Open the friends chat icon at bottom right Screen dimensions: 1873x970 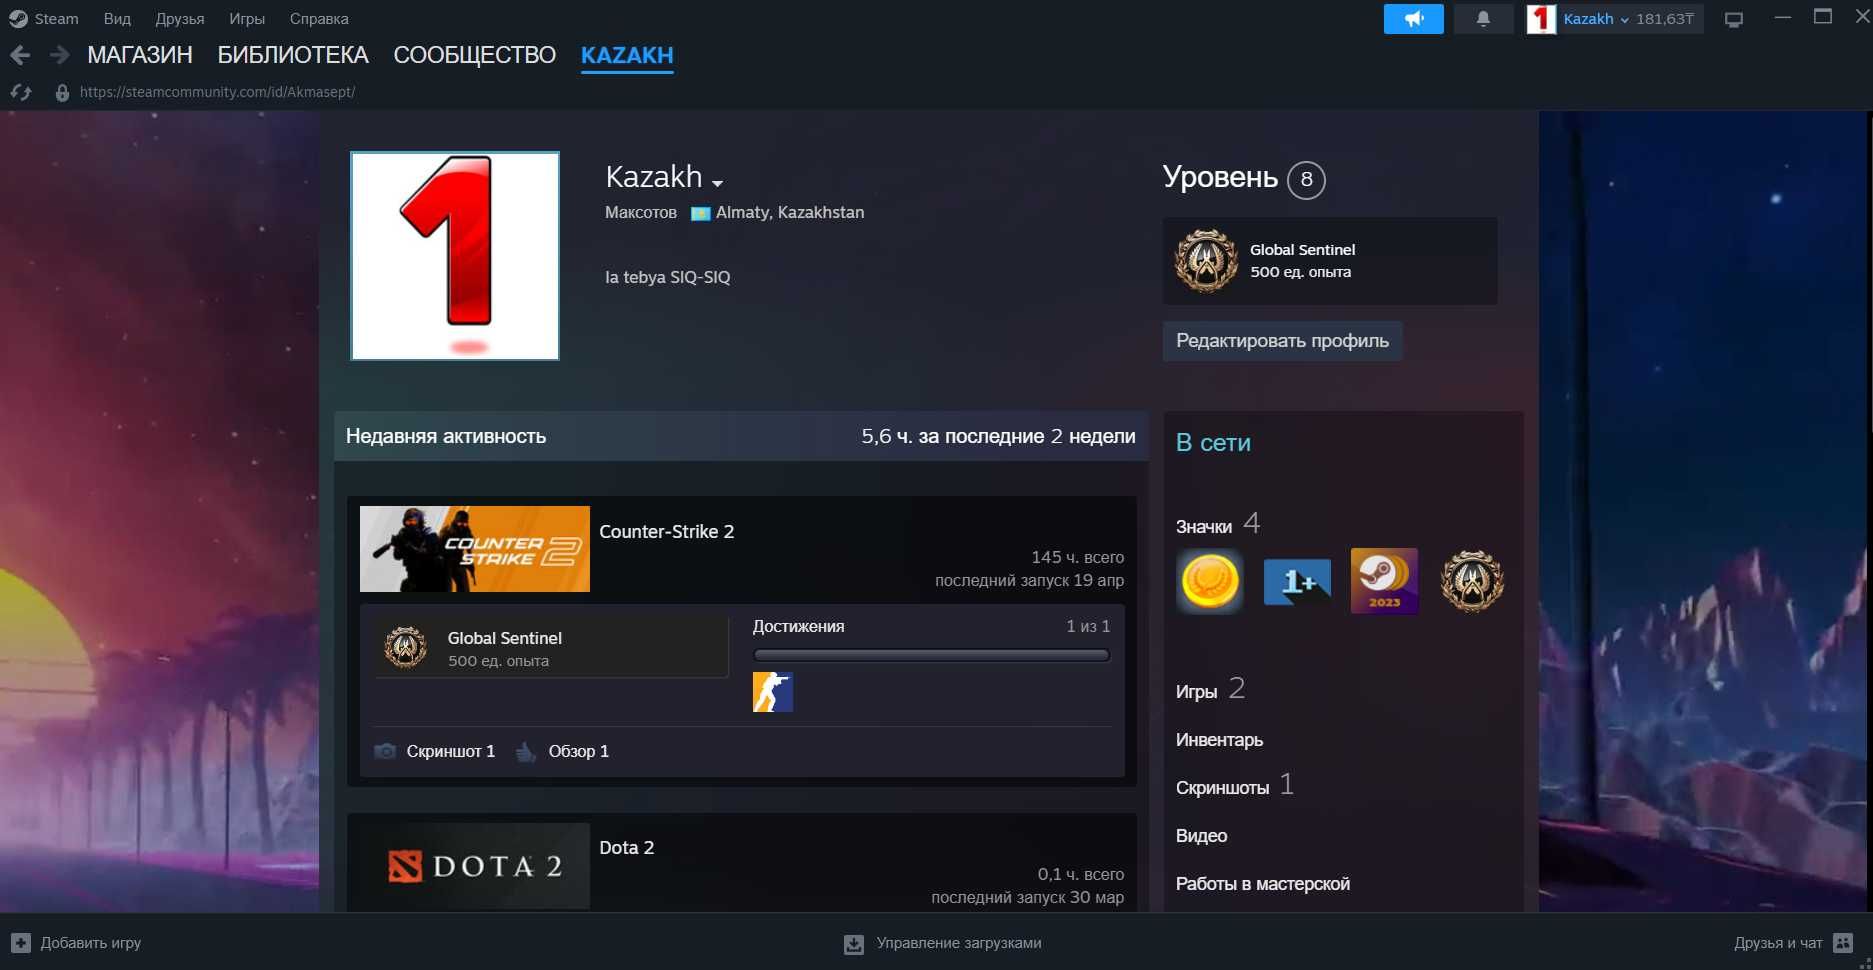coord(1844,943)
